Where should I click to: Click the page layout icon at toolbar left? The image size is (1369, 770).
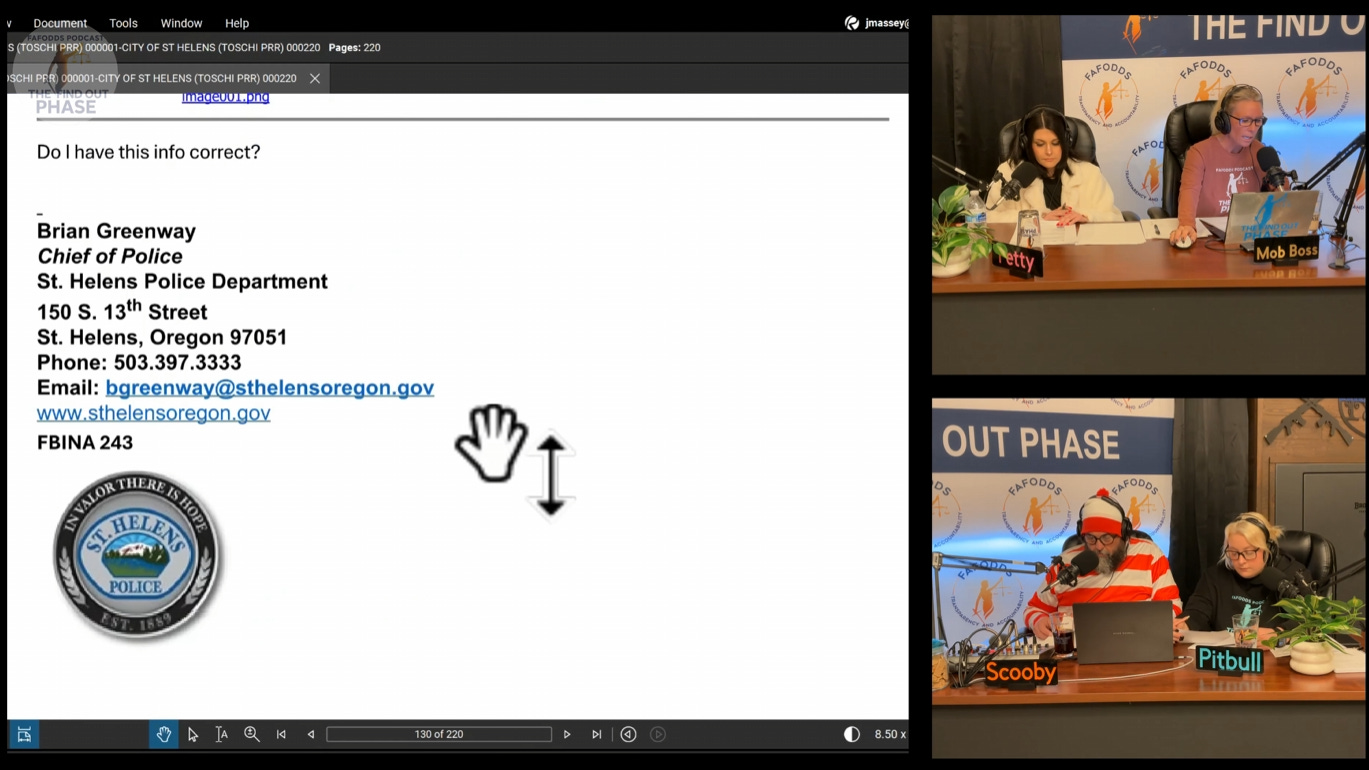click(x=24, y=734)
